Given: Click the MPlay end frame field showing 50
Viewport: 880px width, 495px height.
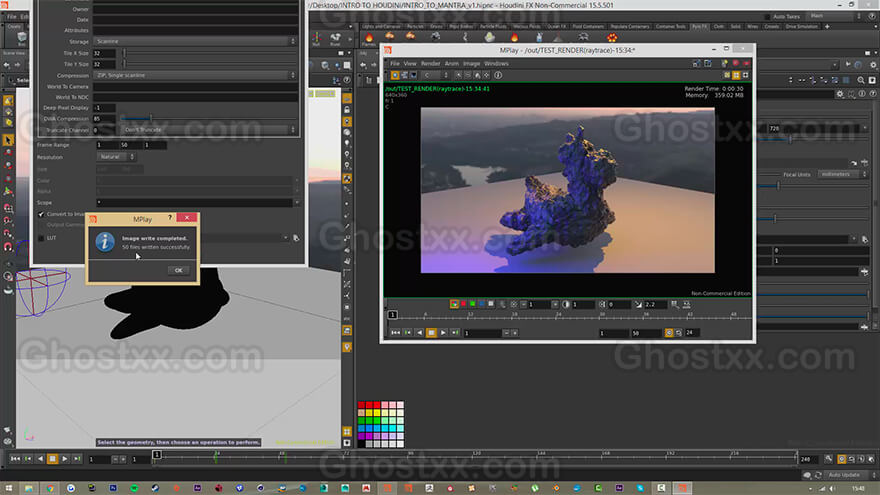Looking at the screenshot, I should tap(646, 333).
